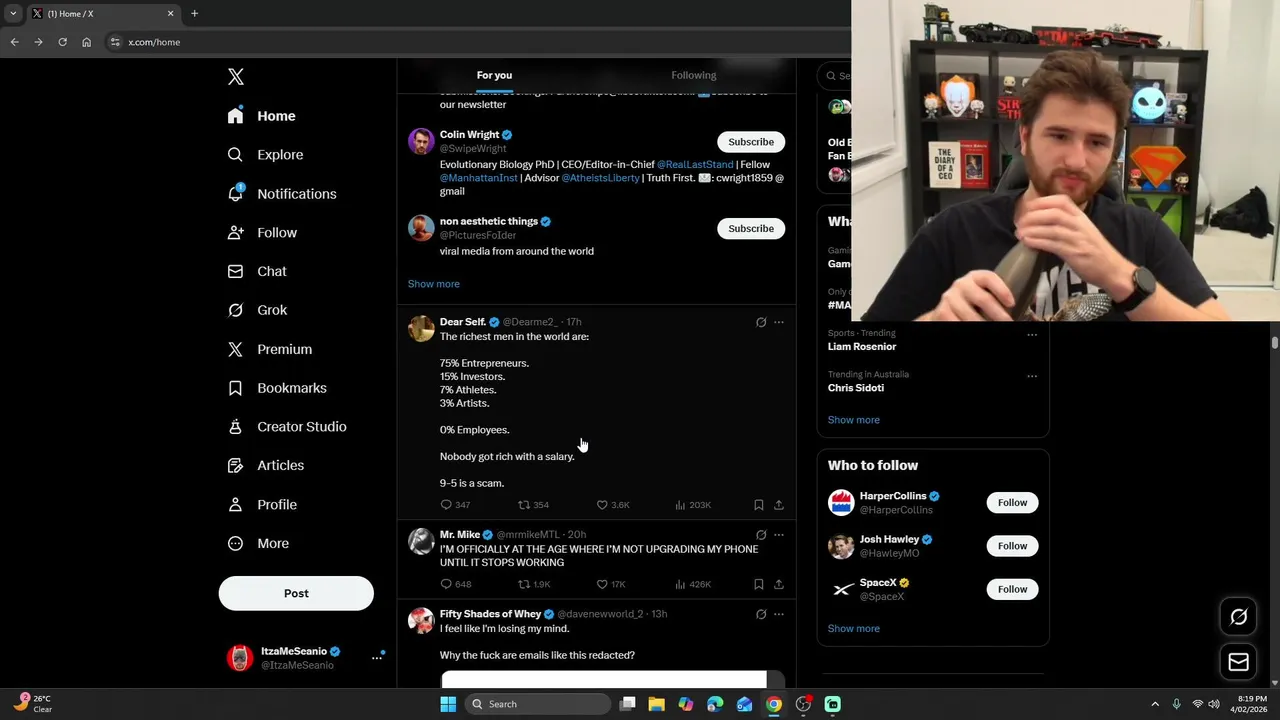The image size is (1280, 720).
Task: Open Profile in the sidebar
Action: tap(262, 504)
